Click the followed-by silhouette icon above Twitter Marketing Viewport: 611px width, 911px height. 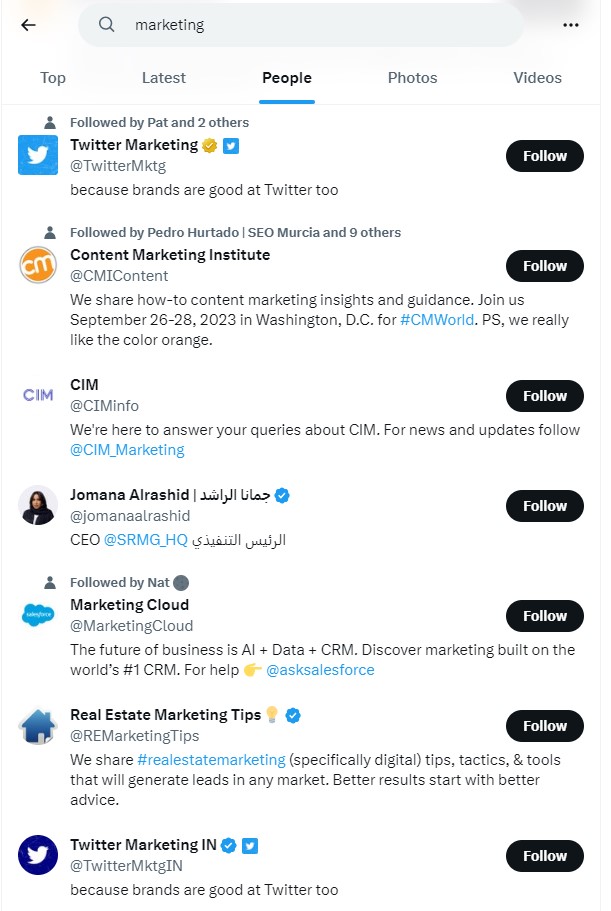(x=49, y=121)
